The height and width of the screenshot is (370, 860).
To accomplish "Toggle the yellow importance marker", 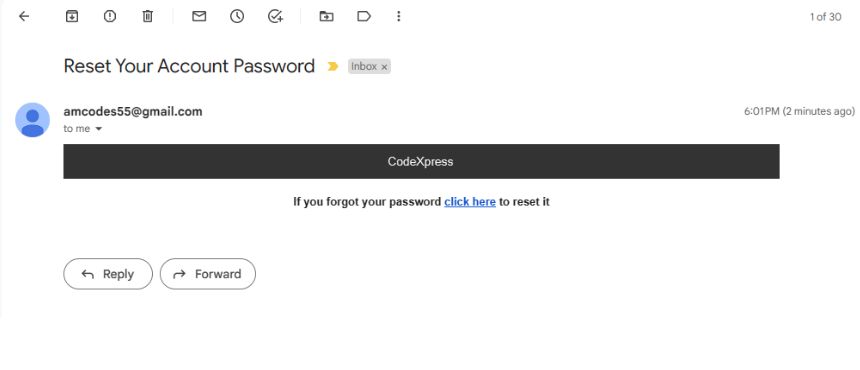I will [x=333, y=66].
